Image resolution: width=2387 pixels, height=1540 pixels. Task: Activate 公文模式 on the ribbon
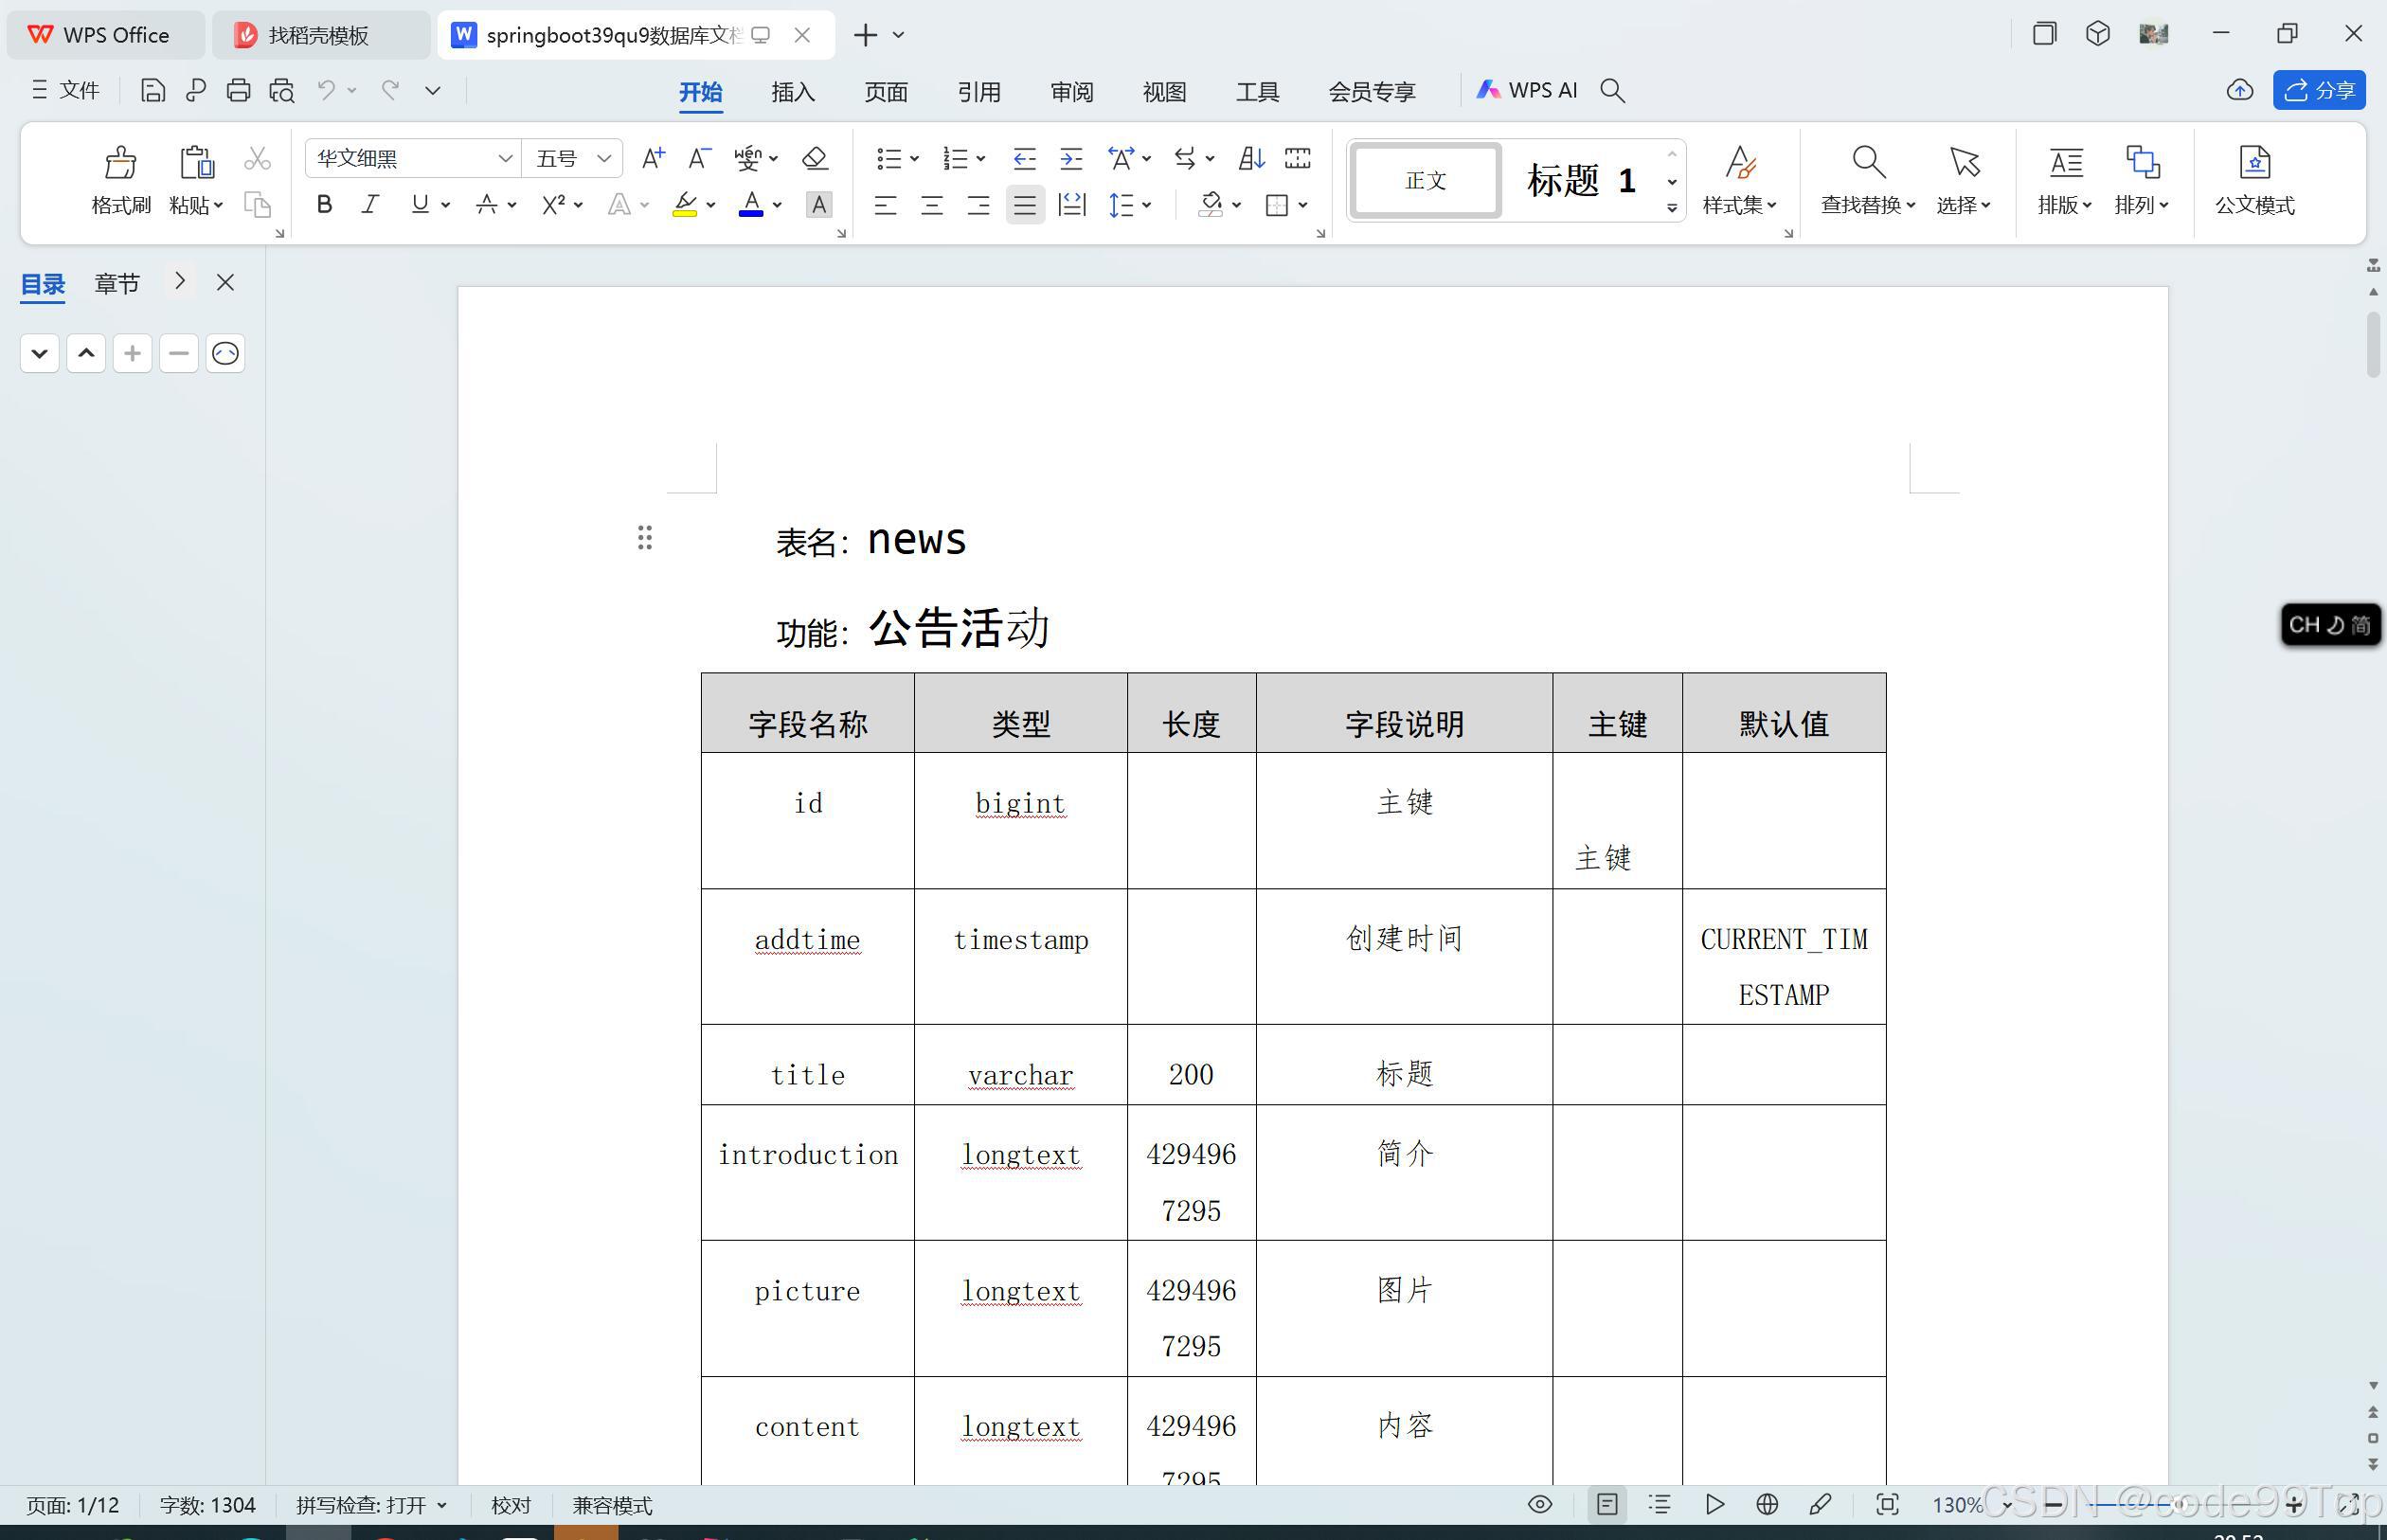point(2253,180)
